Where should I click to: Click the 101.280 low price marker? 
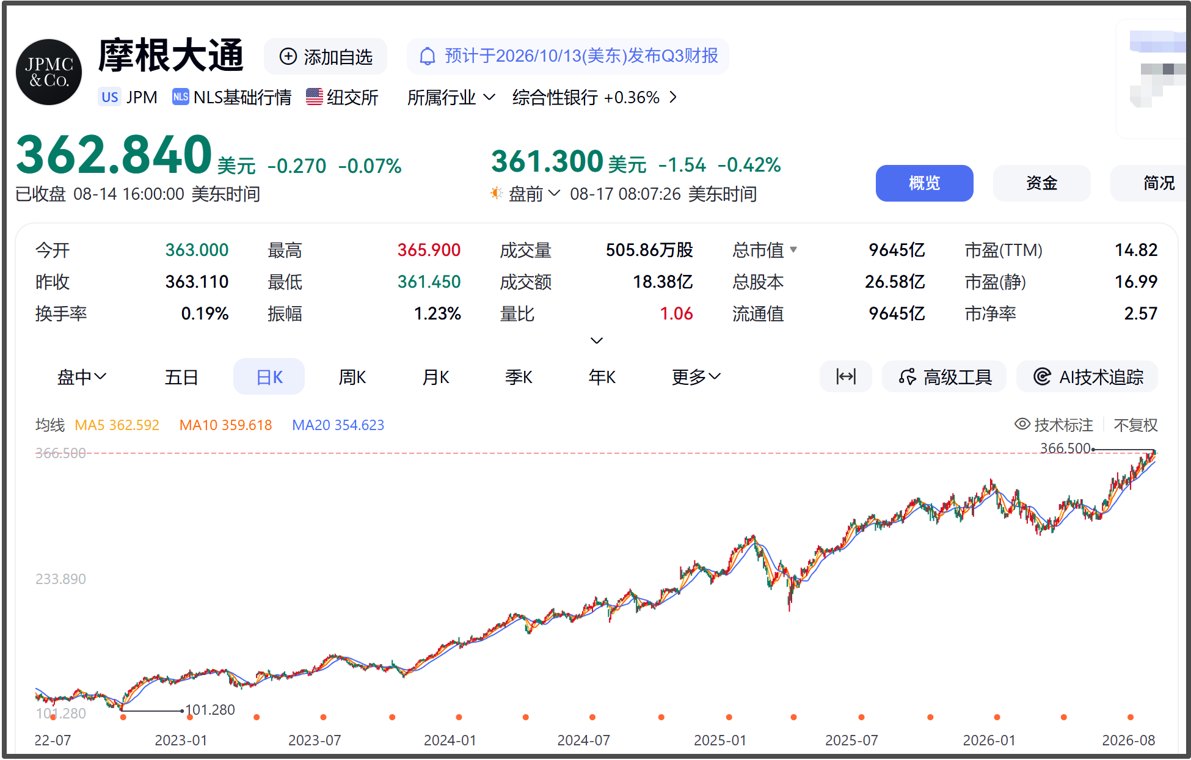click(210, 710)
